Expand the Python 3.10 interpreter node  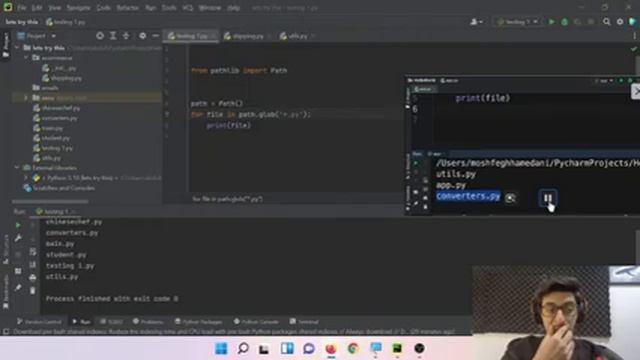(26, 178)
